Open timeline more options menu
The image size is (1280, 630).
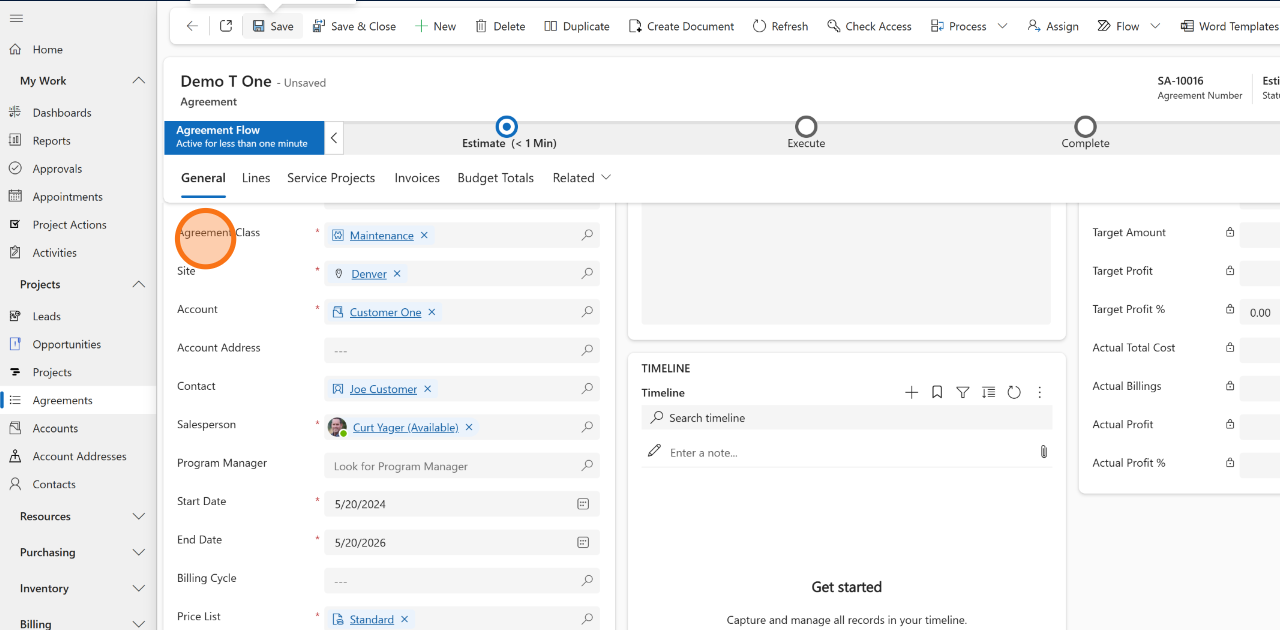[x=1040, y=393]
